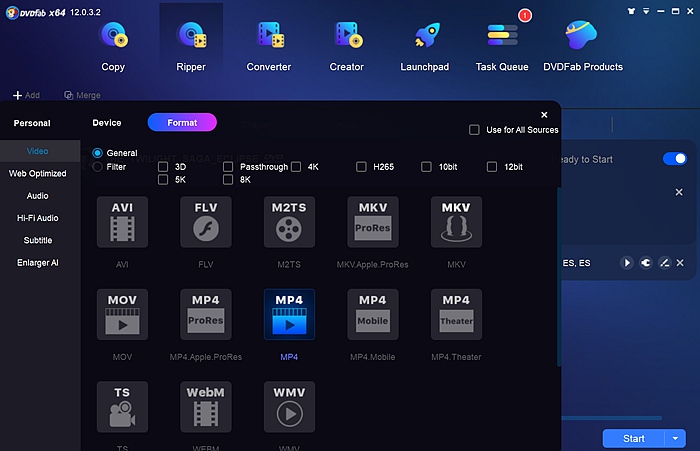Pick the MP4 Mobile format icon
Screen dimensions: 700x451
click(373, 314)
